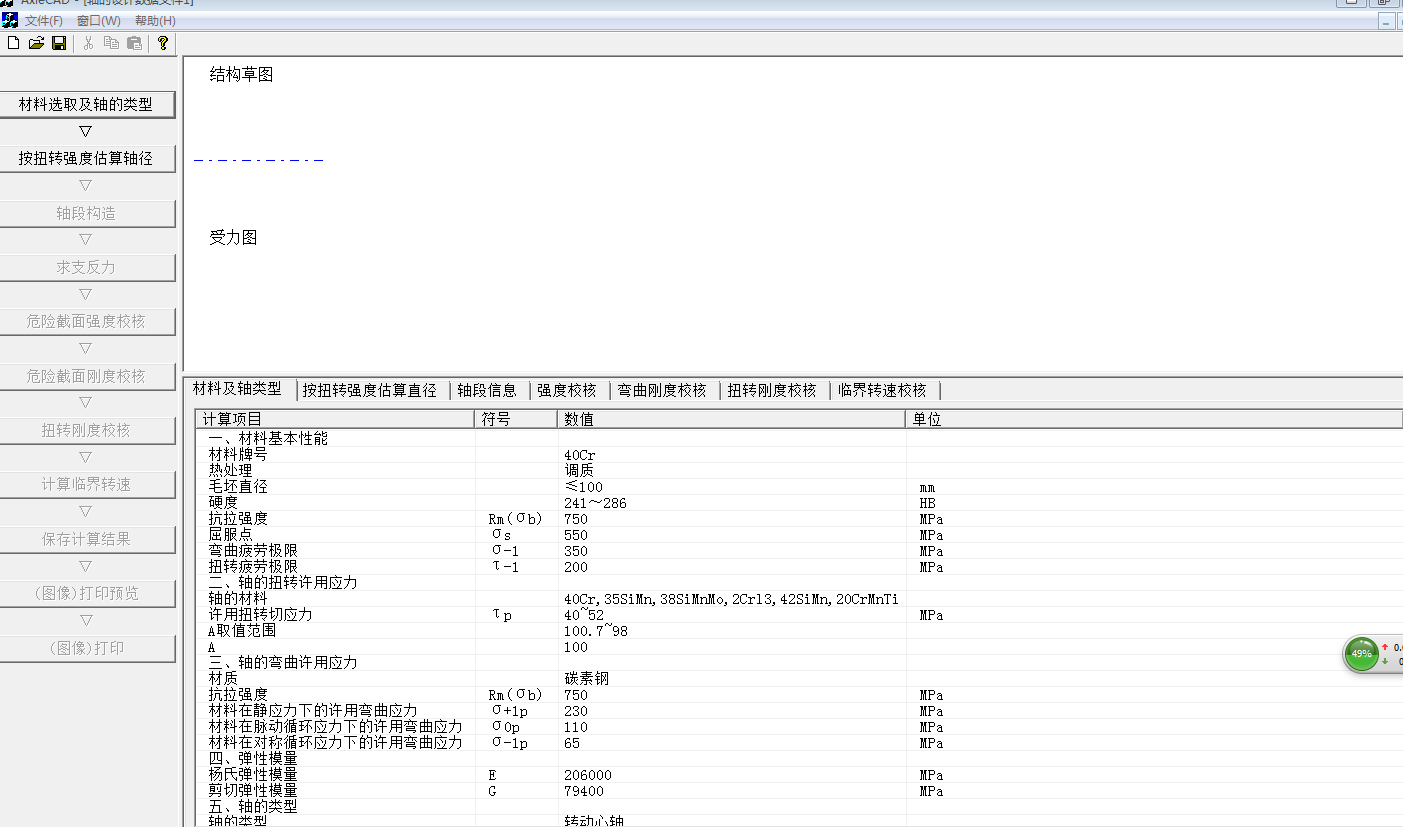Switch to the 按扭转强度估算直径 tab
This screenshot has height=827, width=1403.
coord(370,390)
